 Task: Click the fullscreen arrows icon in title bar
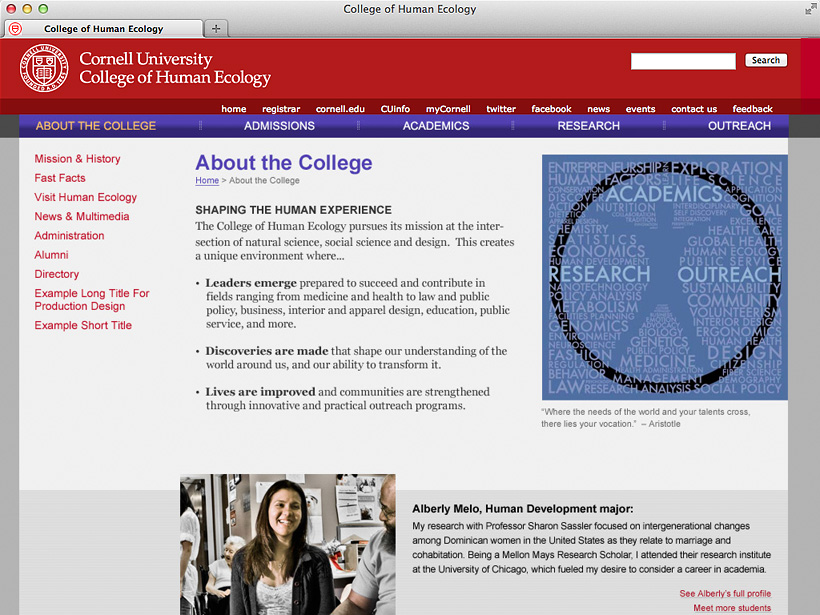pos(810,9)
